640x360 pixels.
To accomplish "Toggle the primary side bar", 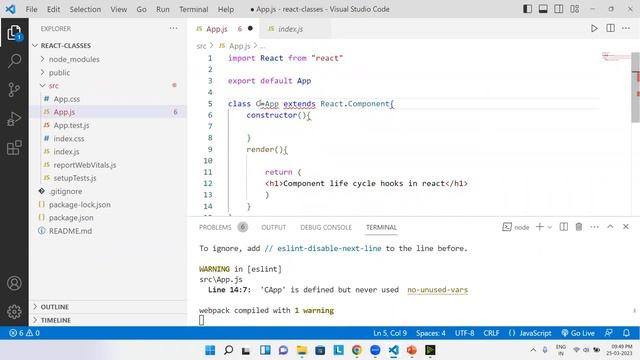I will click(527, 9).
